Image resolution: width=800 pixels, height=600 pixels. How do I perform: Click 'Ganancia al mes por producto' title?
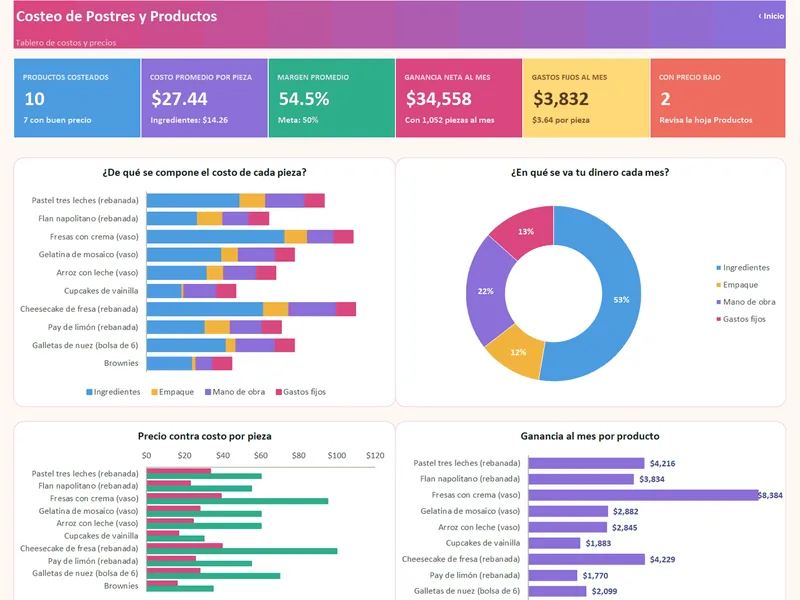pyautogui.click(x=590, y=436)
